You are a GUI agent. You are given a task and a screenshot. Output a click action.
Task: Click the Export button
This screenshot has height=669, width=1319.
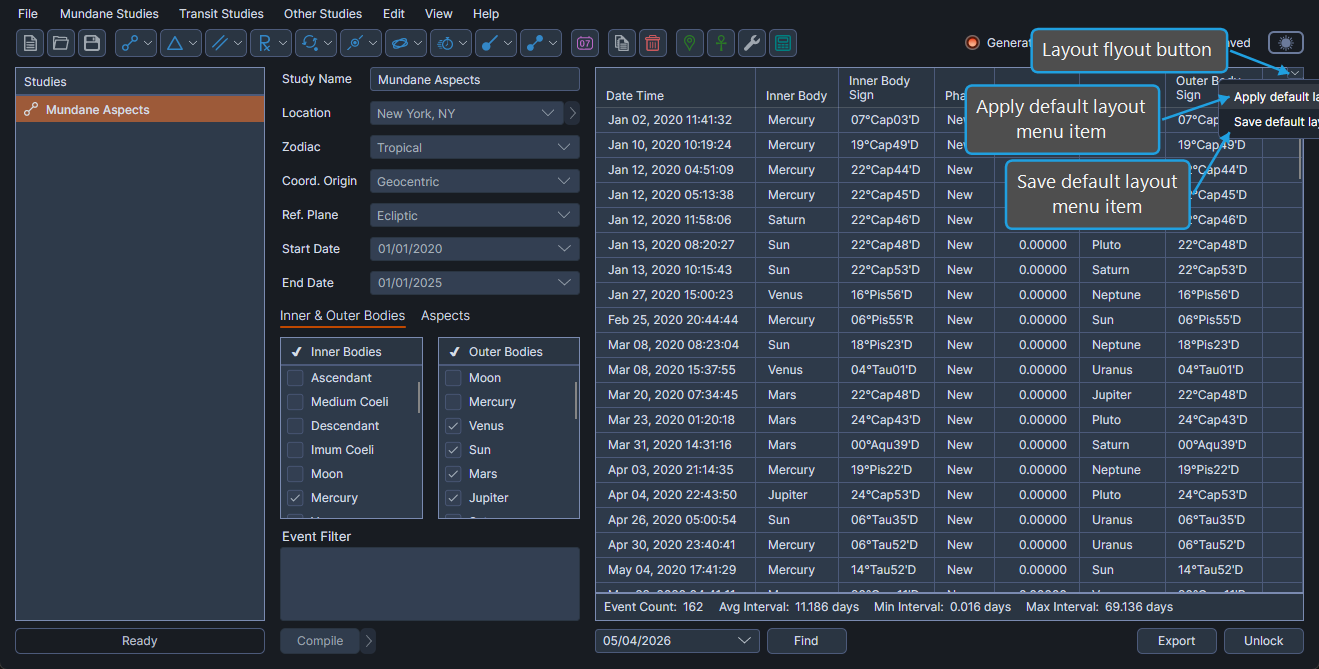click(x=1177, y=641)
